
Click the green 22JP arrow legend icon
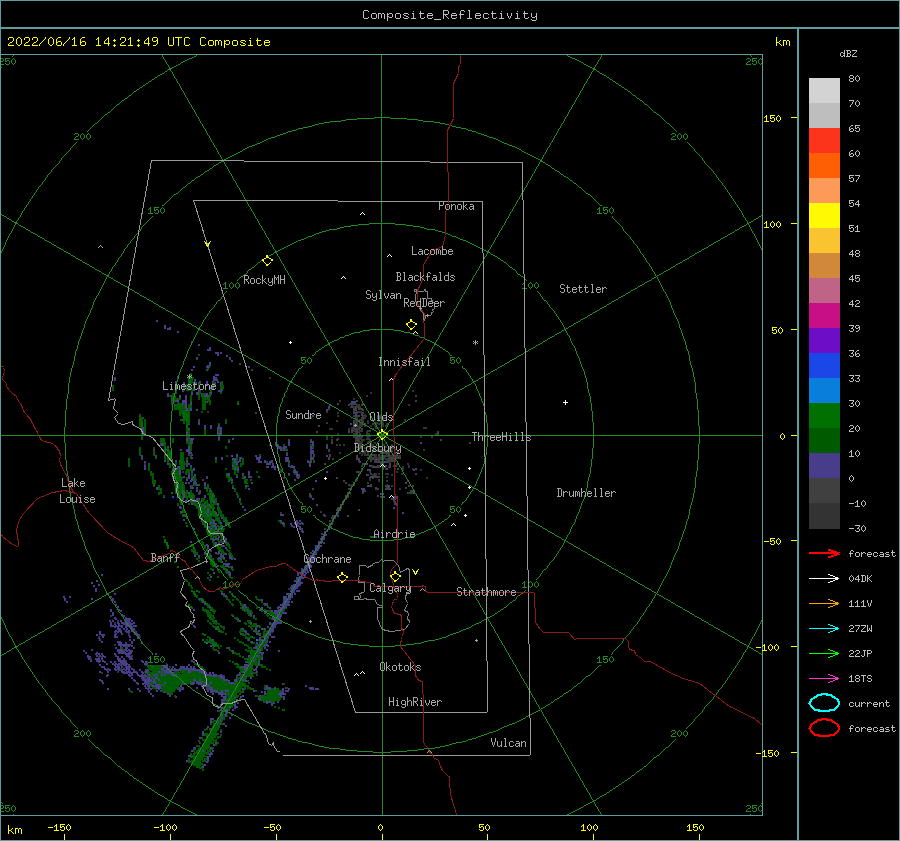click(824, 653)
